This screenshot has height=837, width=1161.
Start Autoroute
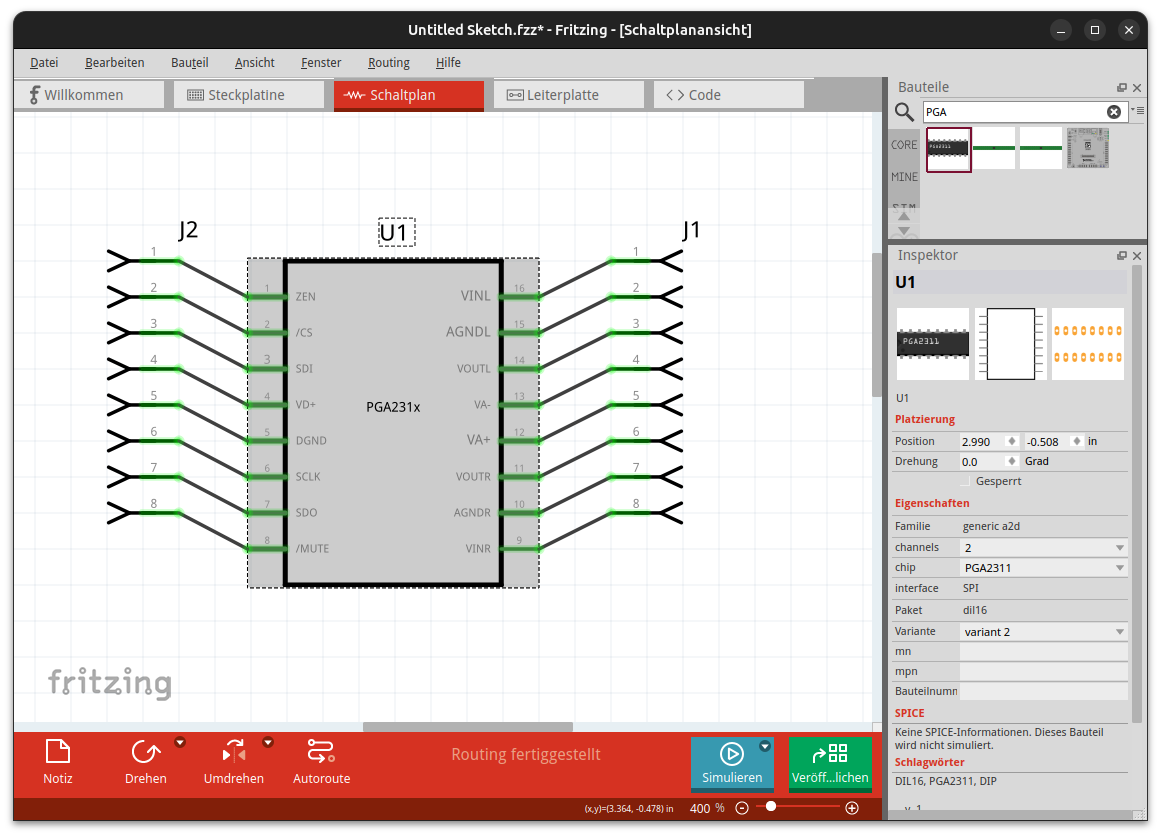click(321, 761)
